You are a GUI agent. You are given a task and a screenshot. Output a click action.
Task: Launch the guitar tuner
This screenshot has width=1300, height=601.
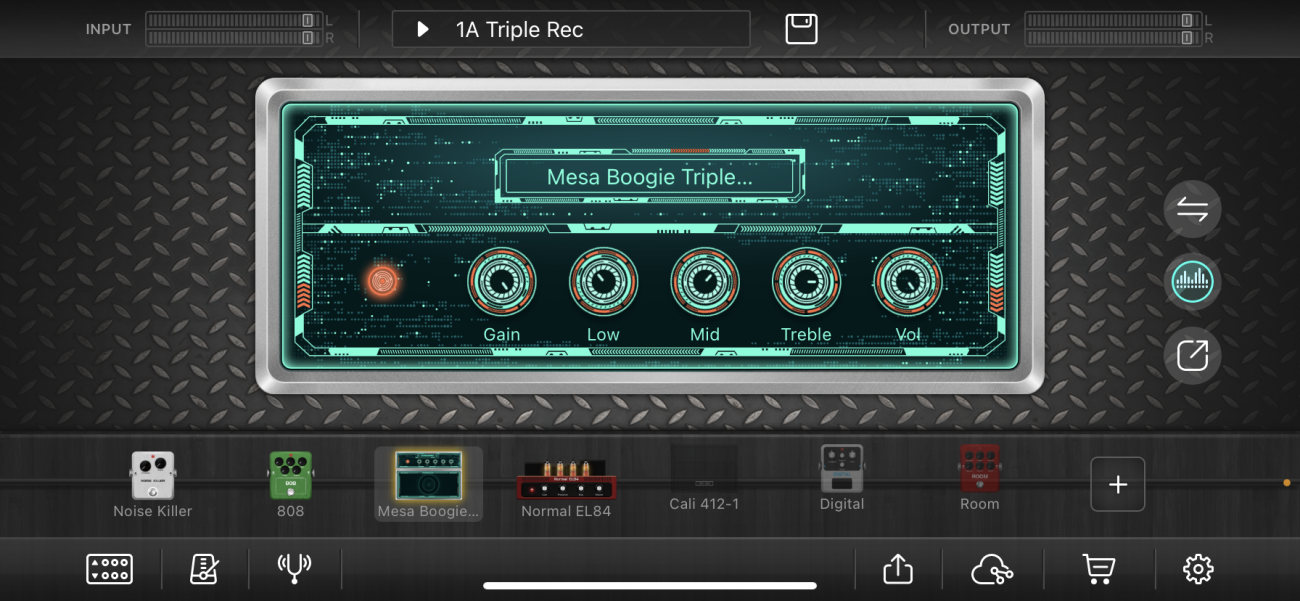coord(293,568)
